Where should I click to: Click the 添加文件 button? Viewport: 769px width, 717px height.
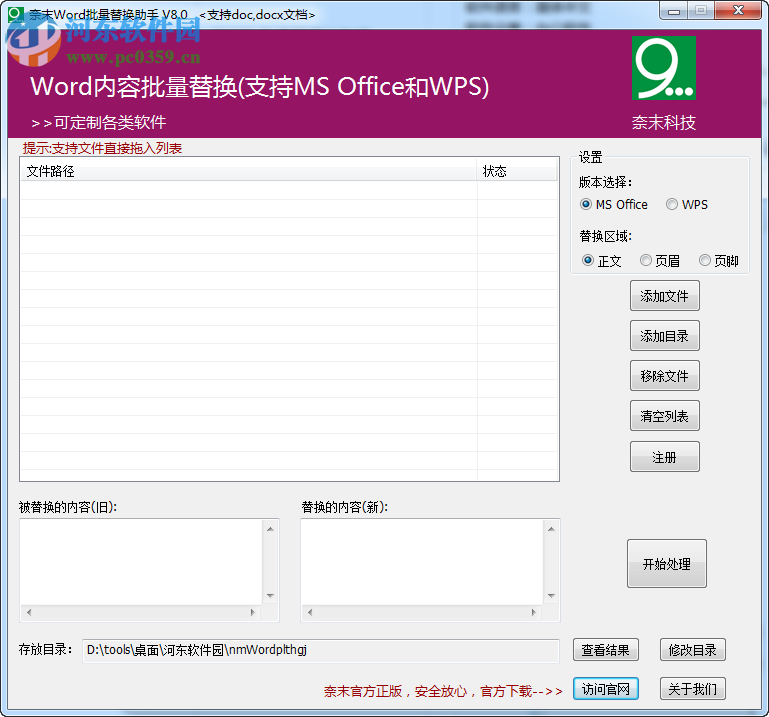(665, 296)
